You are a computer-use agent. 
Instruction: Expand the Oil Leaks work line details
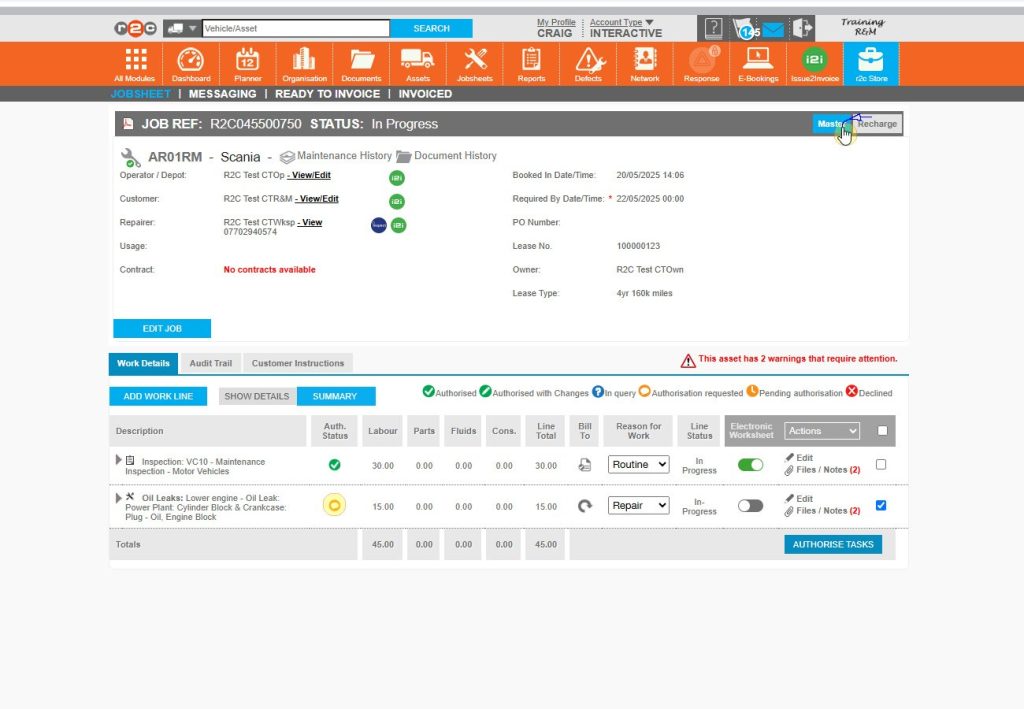pyautogui.click(x=118, y=497)
